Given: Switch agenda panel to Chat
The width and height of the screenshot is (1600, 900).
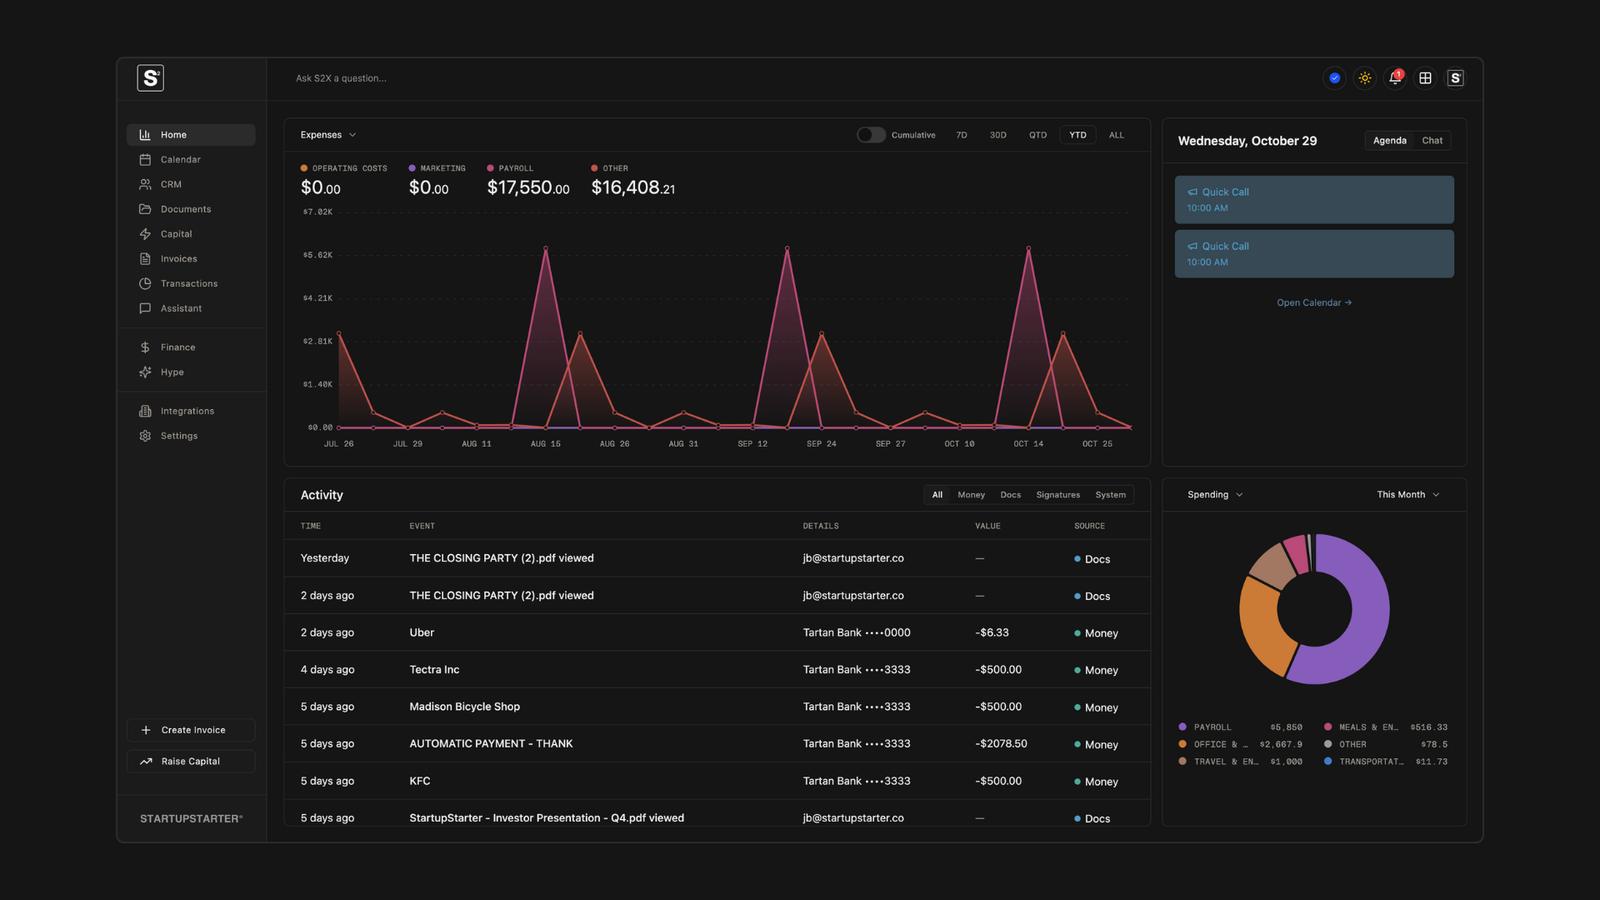Looking at the screenshot, I should pyautogui.click(x=1432, y=141).
